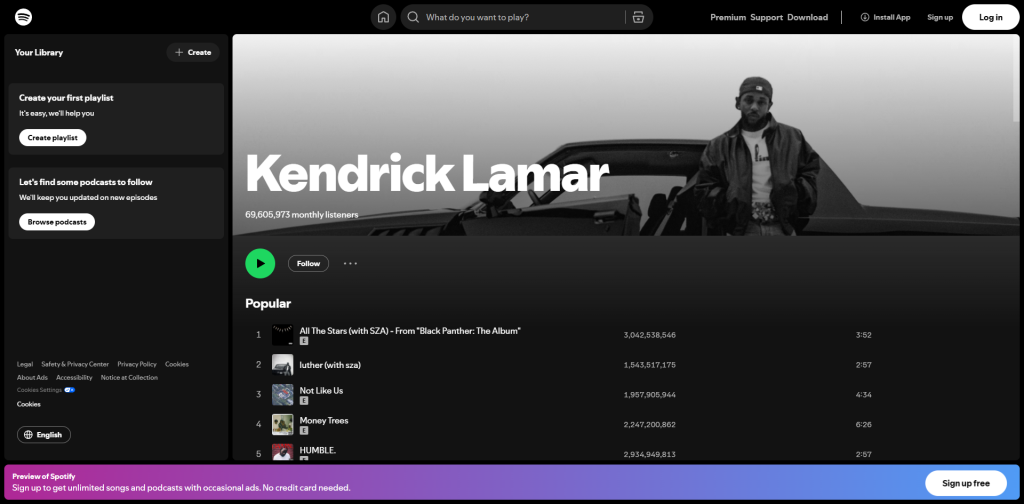Screen dimensions: 1024x504
Task: Click luther album thumbnail
Action: coord(283,365)
